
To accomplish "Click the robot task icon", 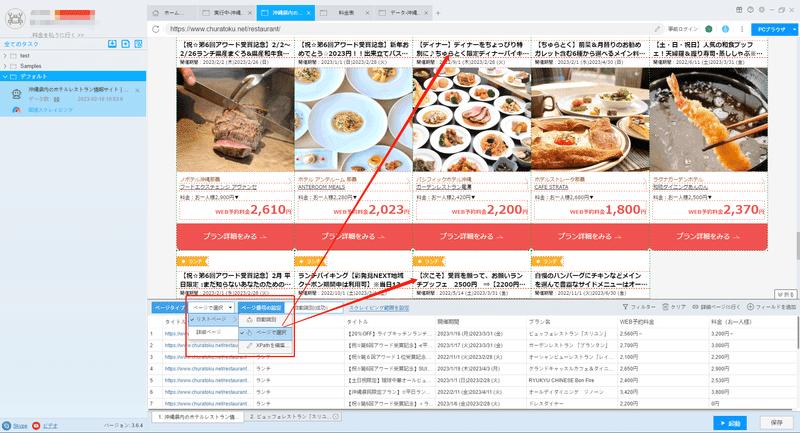I will coord(16,94).
